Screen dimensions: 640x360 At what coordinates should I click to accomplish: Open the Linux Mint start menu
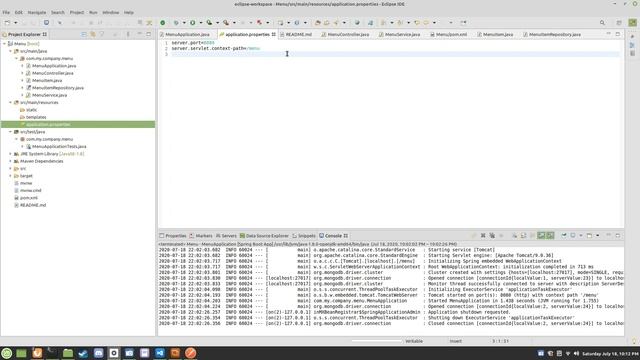(7, 353)
